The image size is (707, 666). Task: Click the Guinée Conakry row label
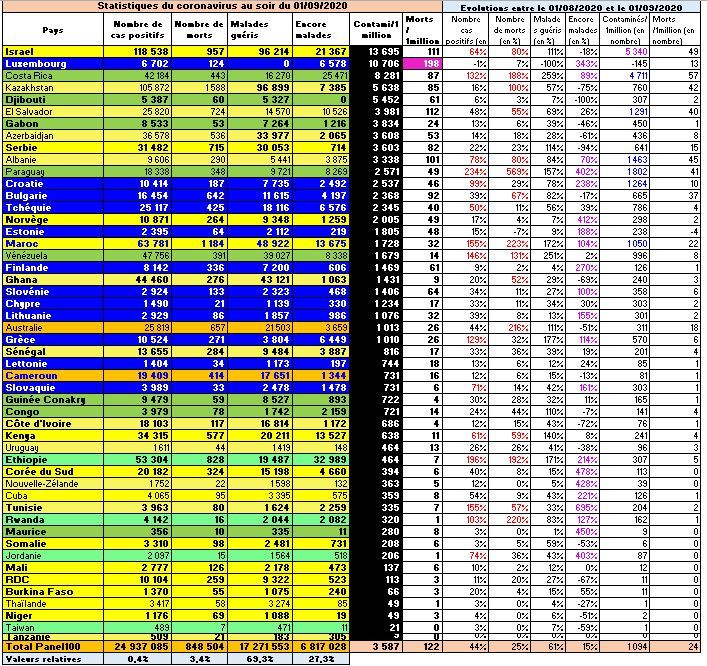pyautogui.click(x=53, y=400)
